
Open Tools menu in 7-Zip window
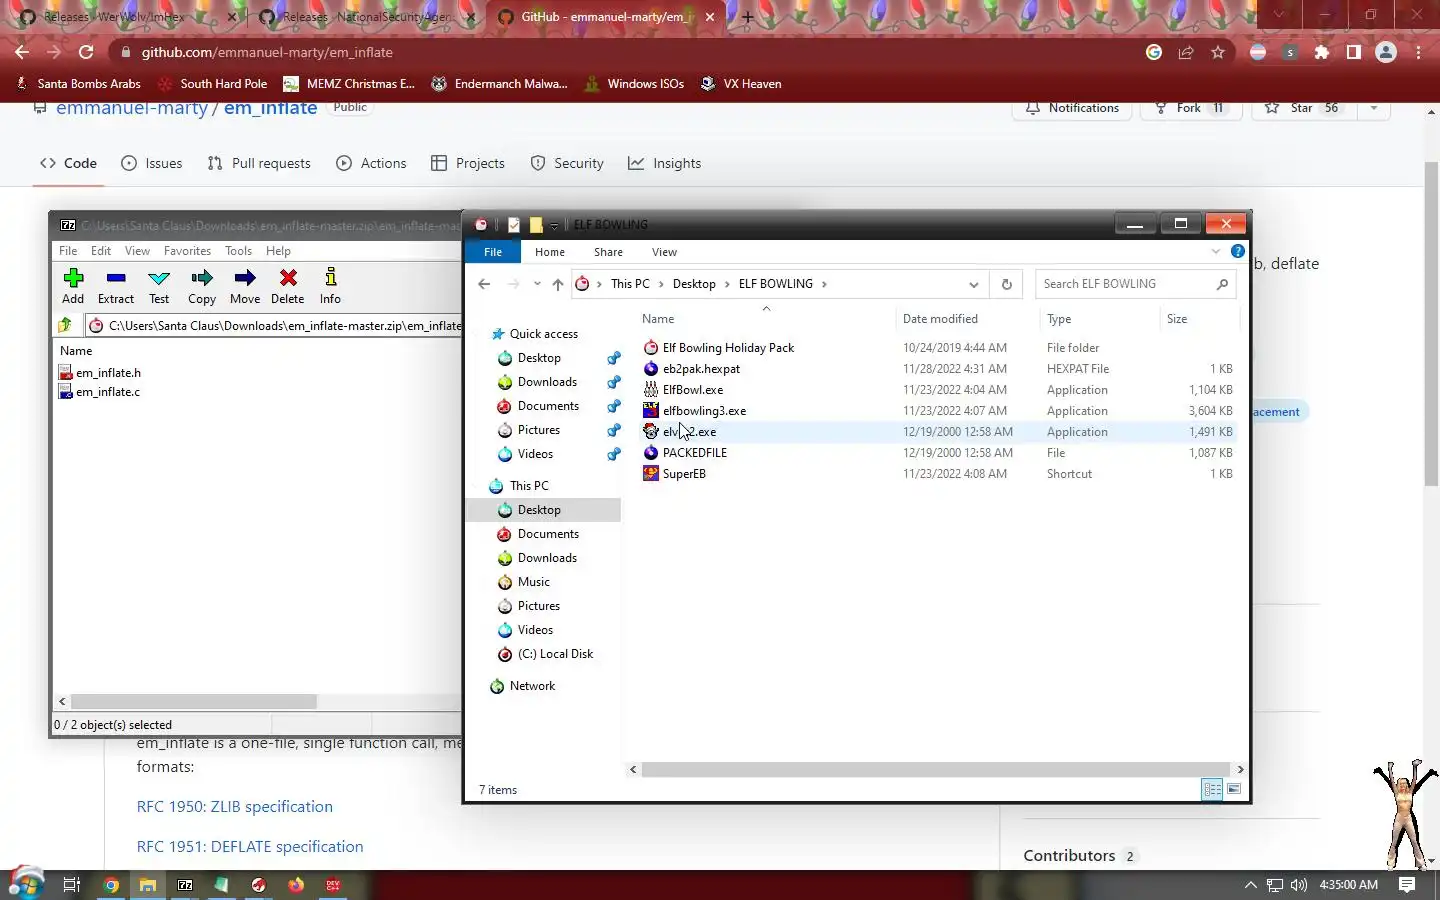coord(238,251)
